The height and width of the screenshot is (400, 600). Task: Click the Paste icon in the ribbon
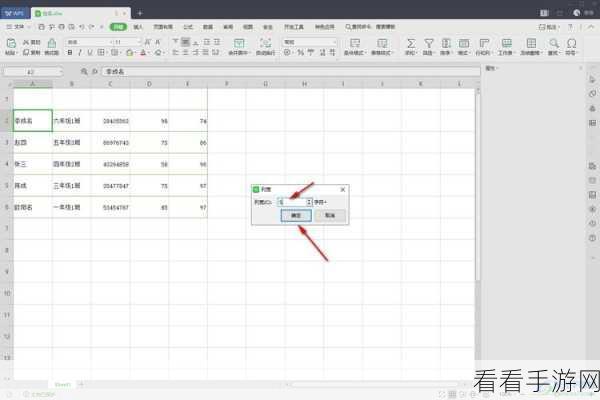click(11, 43)
